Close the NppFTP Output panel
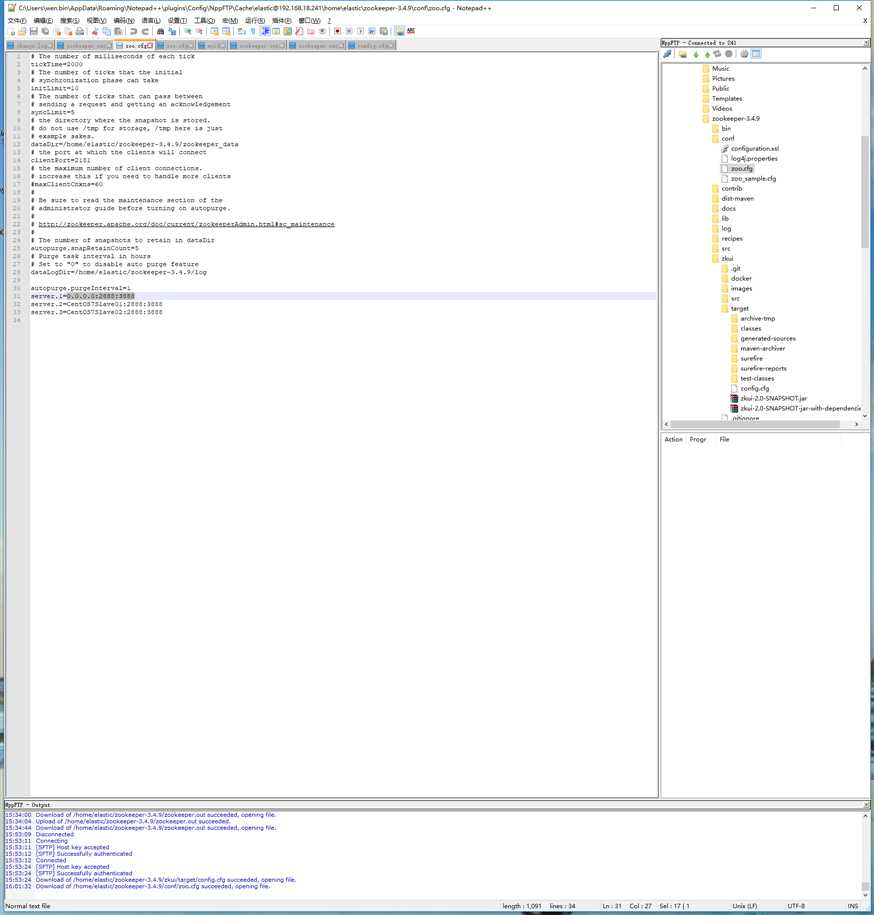The height and width of the screenshot is (915, 874). (x=866, y=805)
